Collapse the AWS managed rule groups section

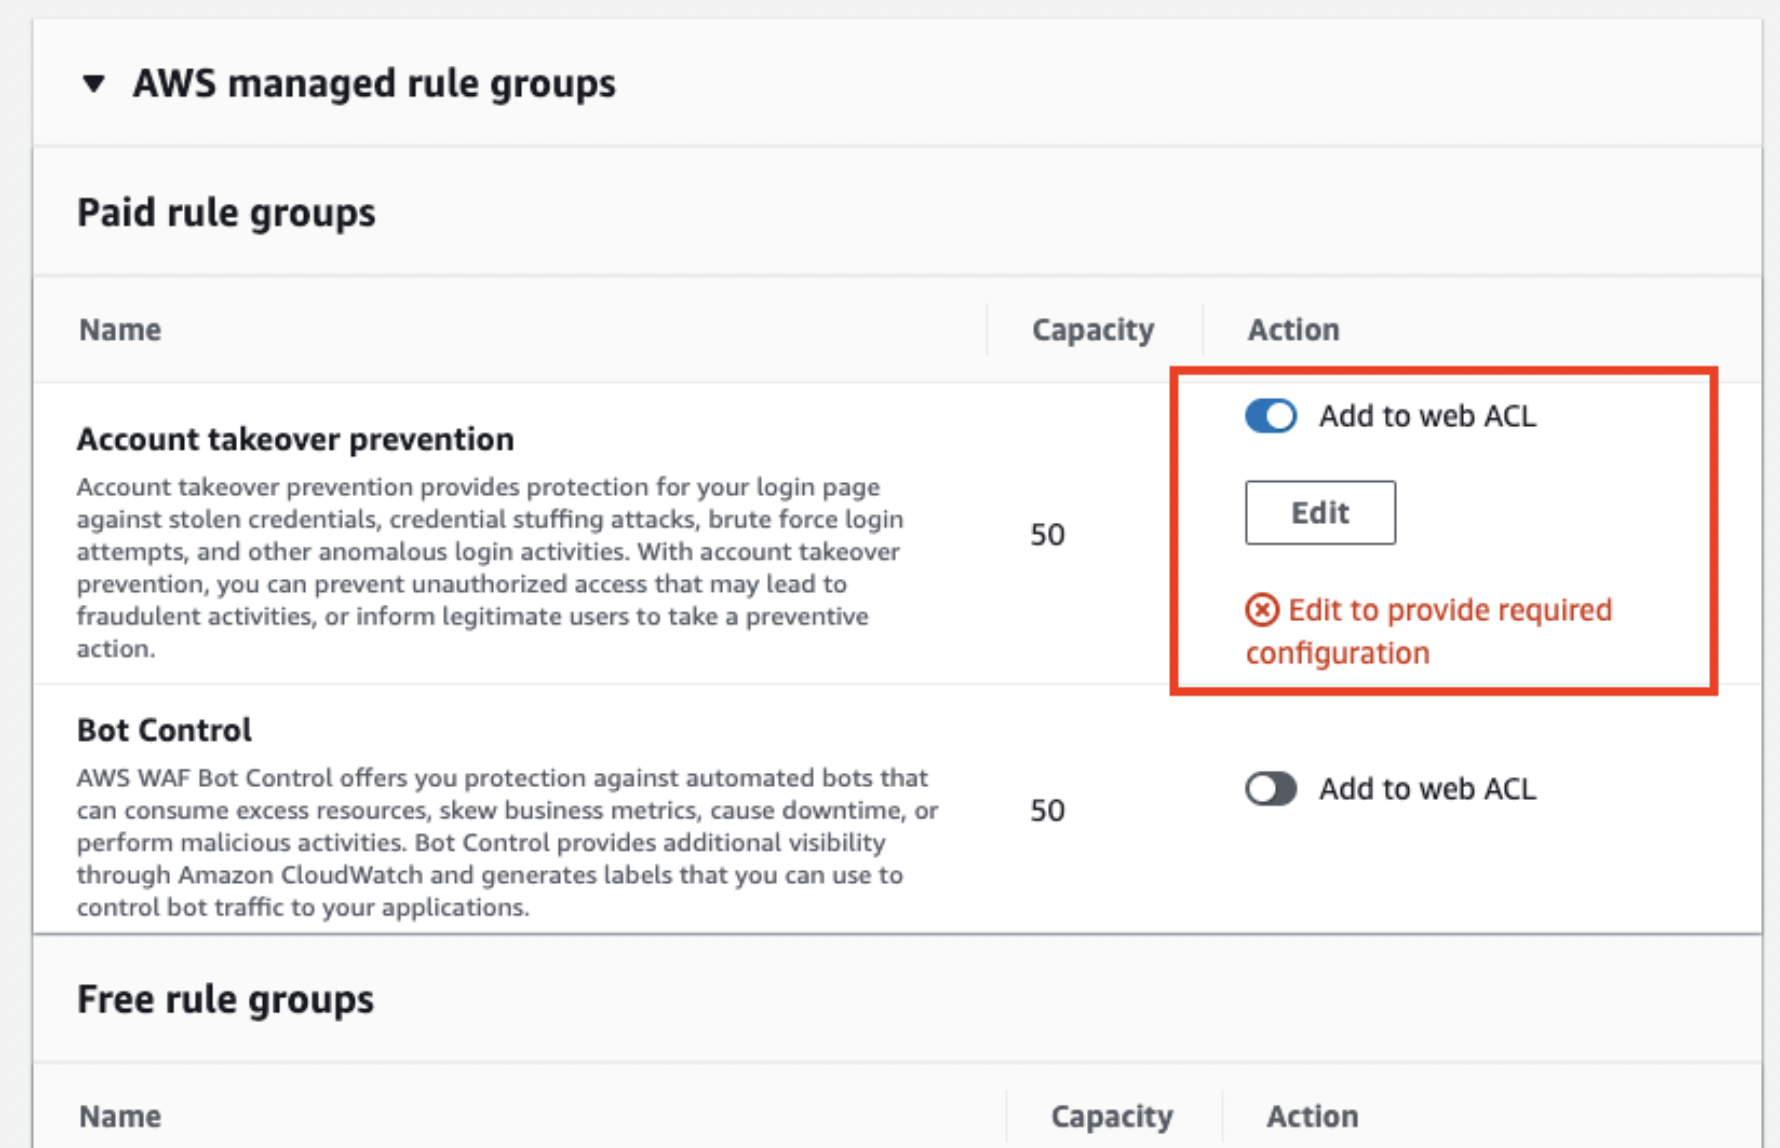coord(94,83)
